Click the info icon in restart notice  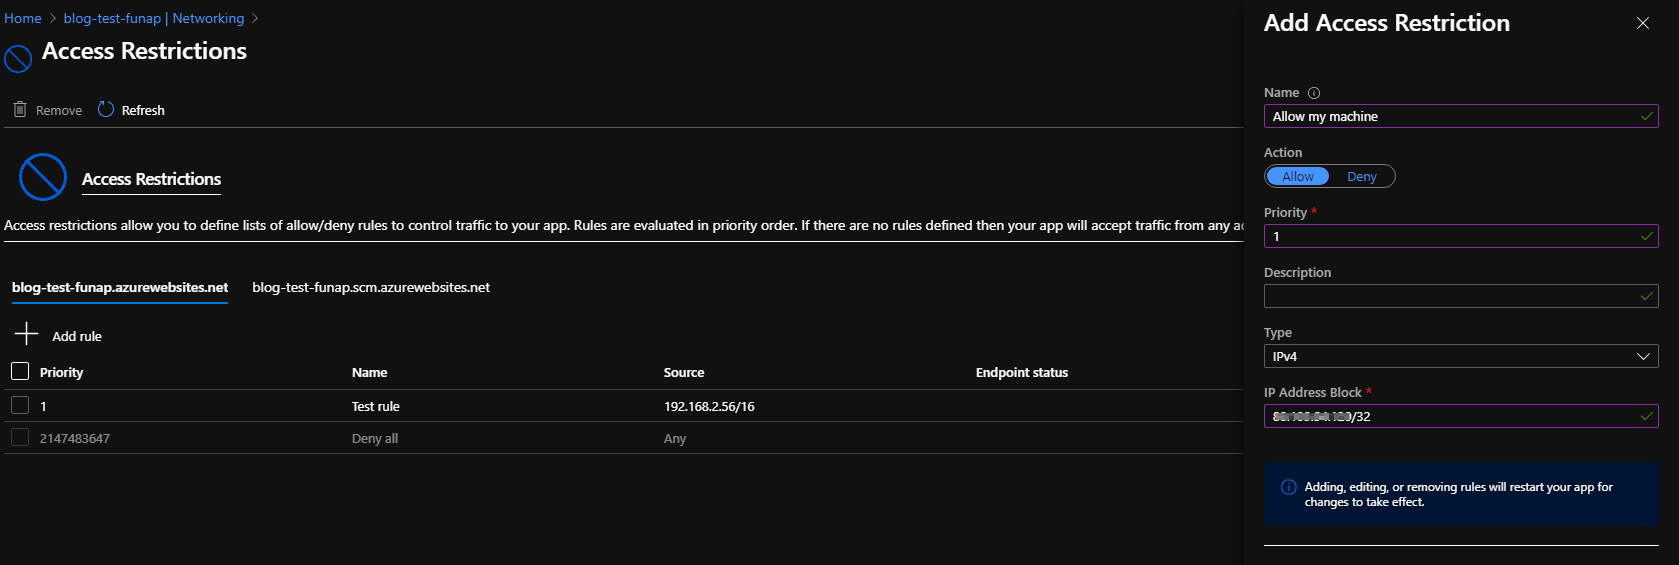1288,488
